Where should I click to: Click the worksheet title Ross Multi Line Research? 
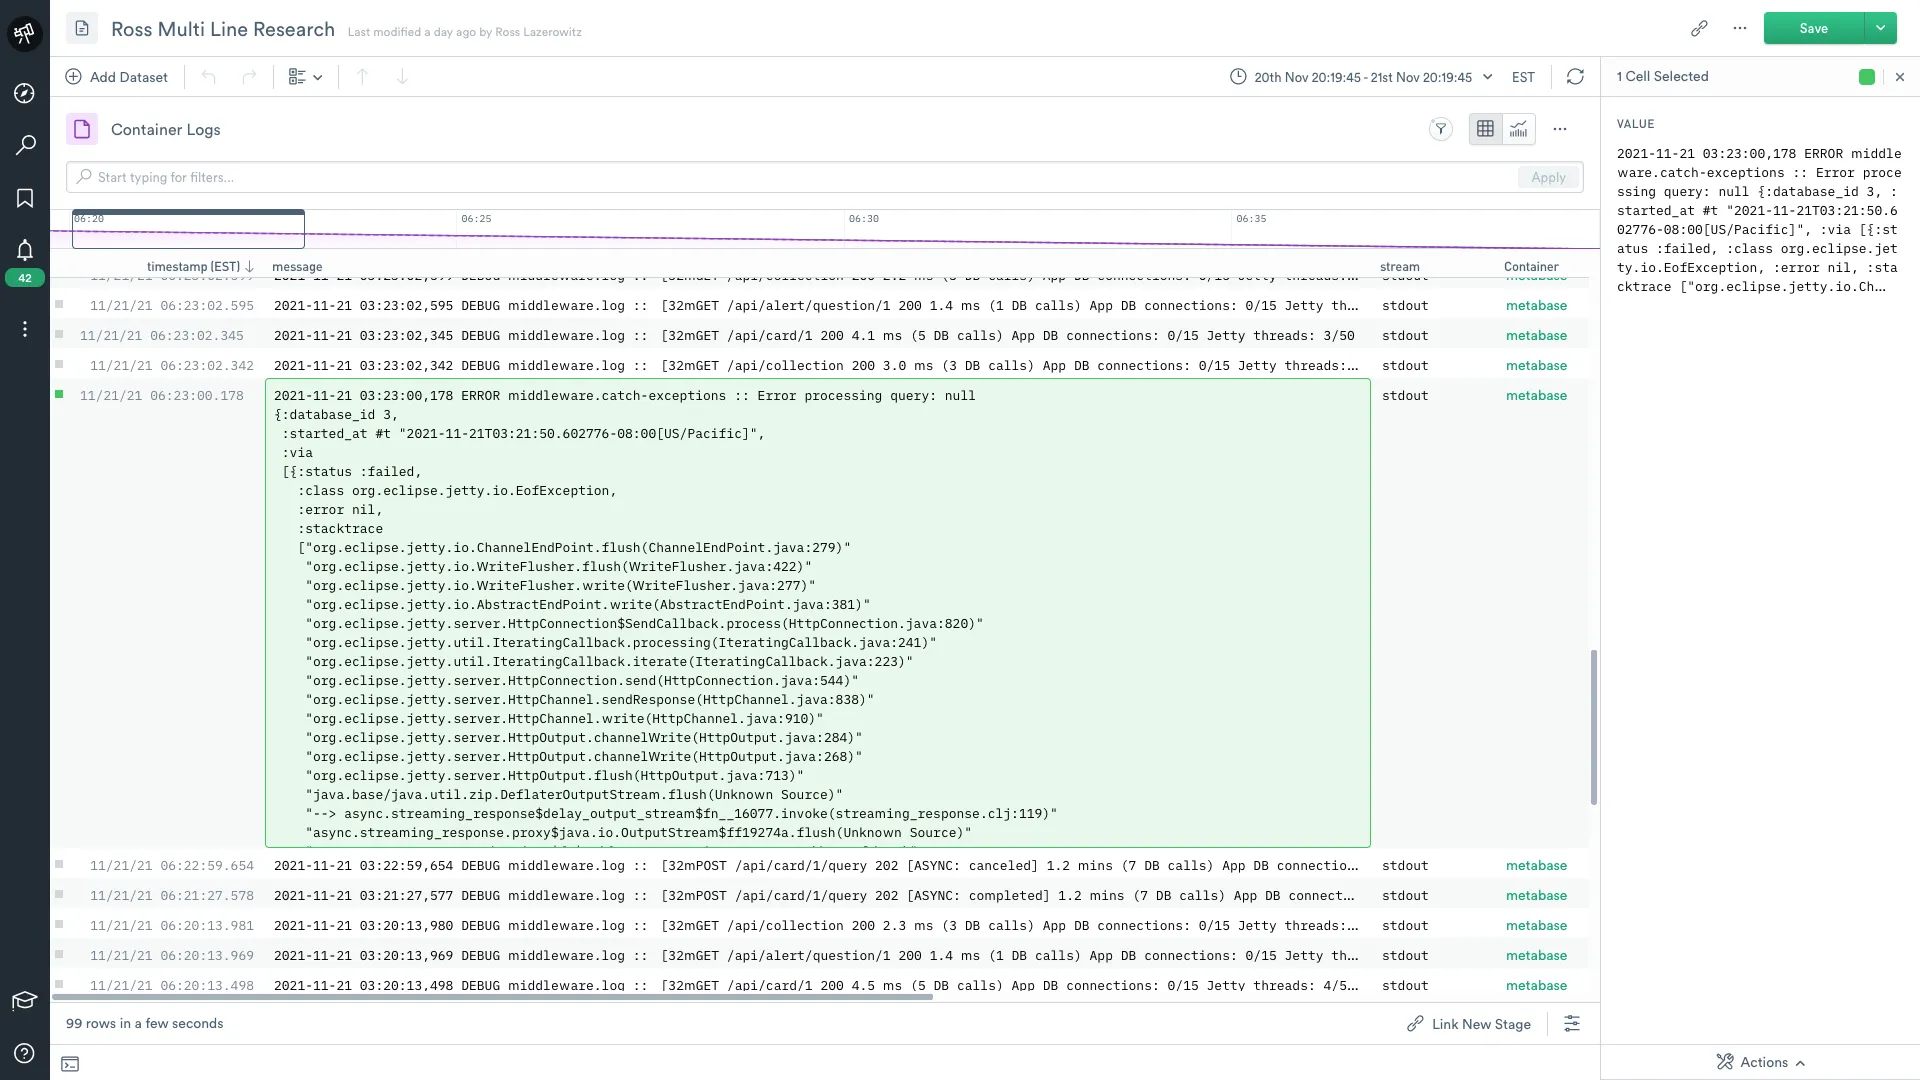[223, 29]
